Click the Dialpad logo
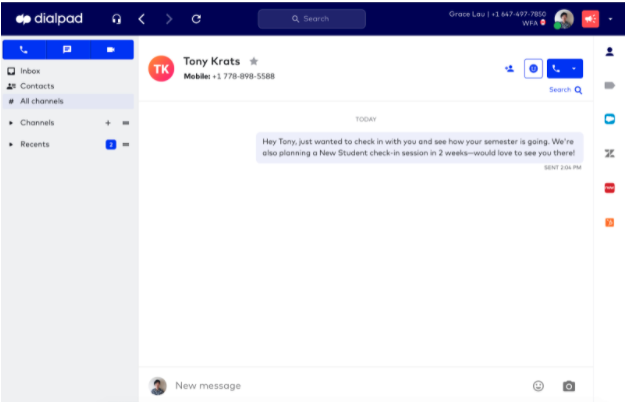Screen dimensions: 627x403 coord(49,19)
